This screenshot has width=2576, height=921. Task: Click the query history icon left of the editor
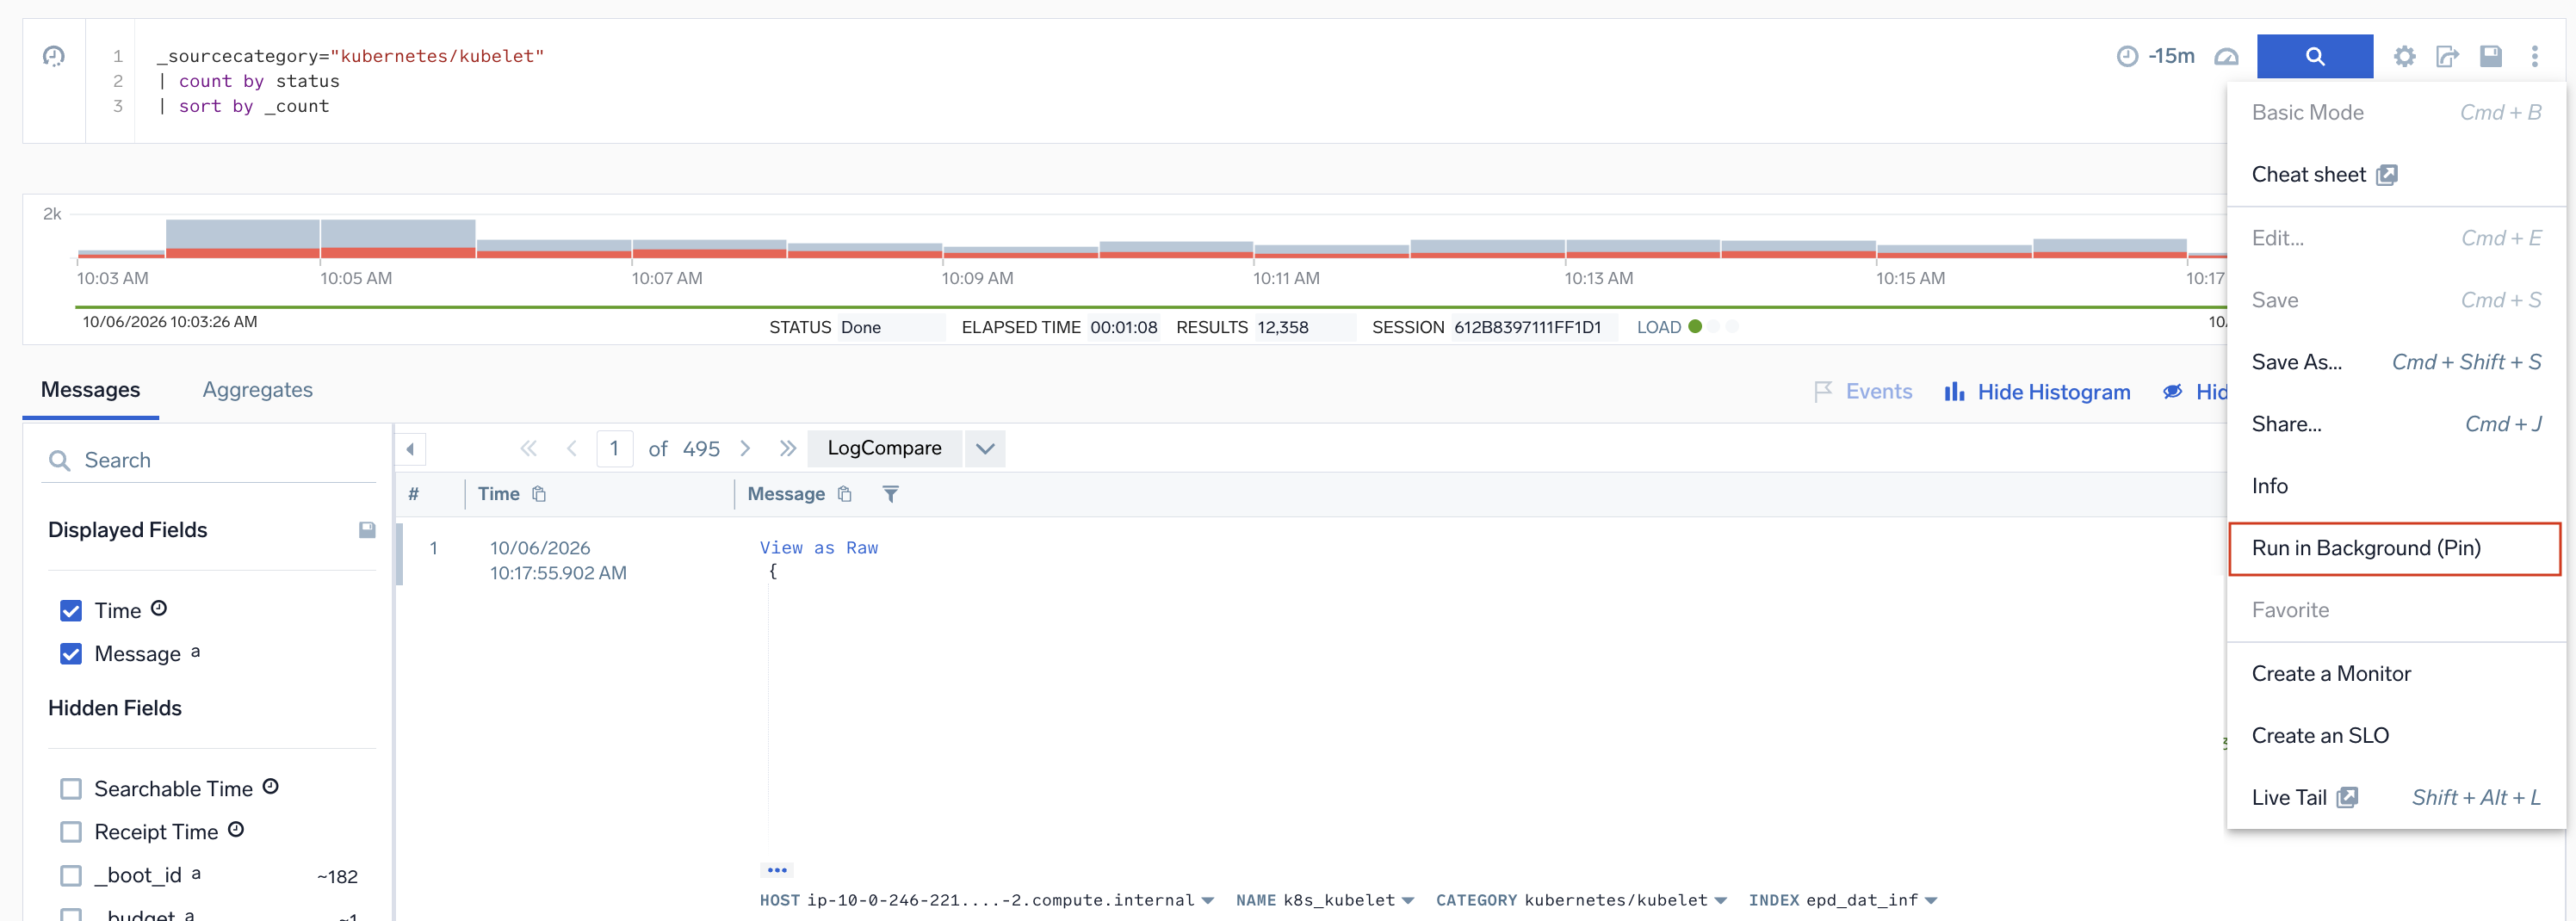54,56
